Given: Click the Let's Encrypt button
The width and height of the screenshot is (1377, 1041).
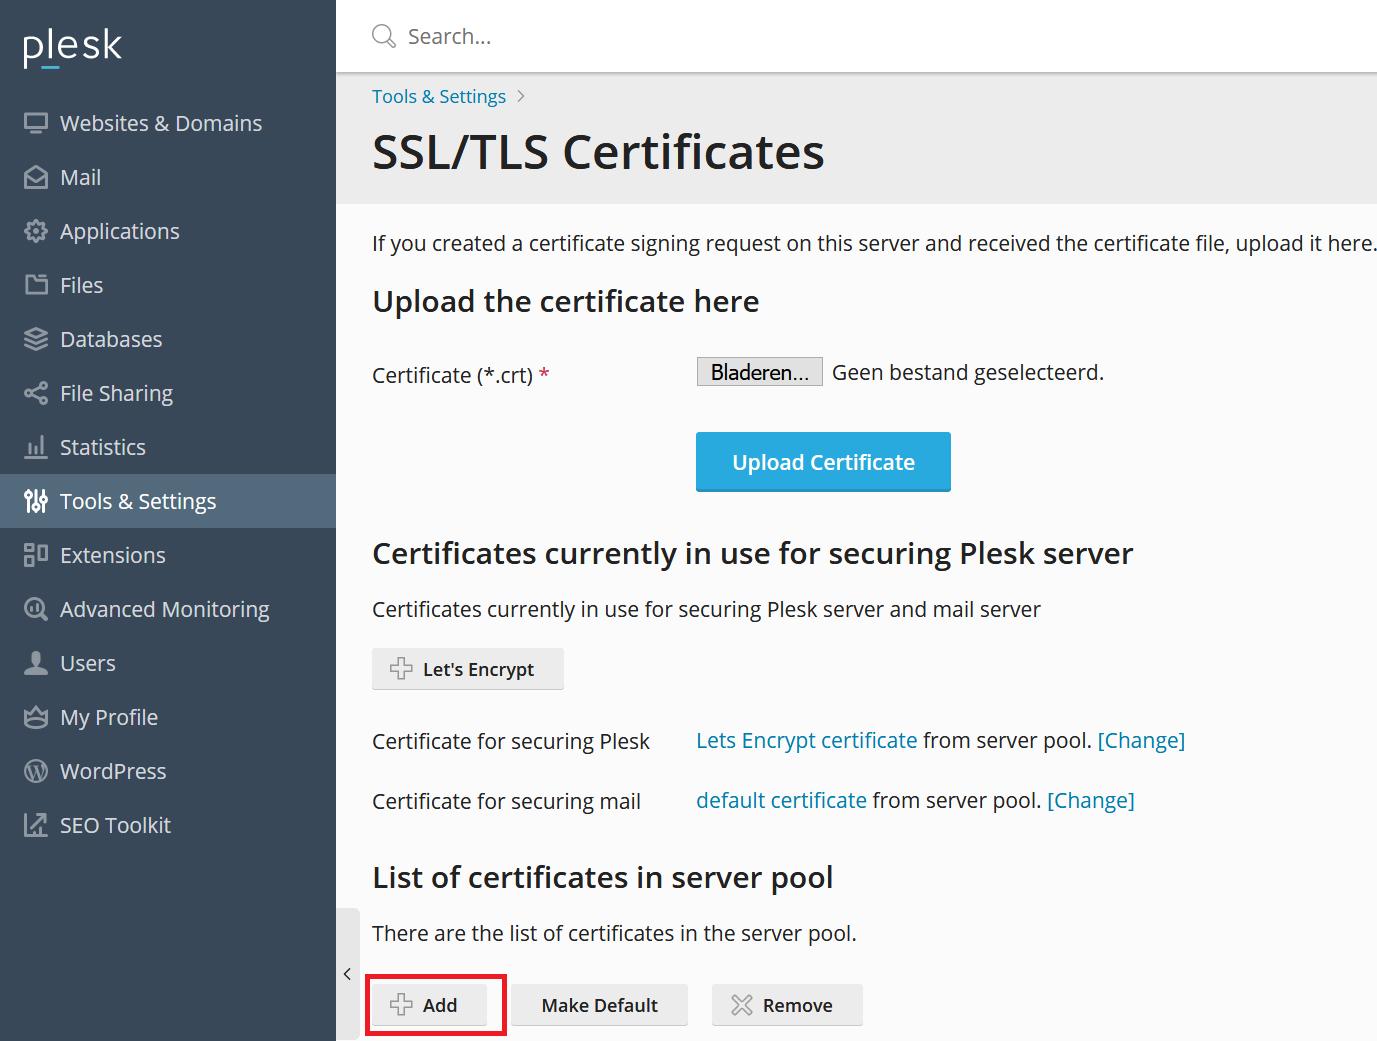Looking at the screenshot, I should point(468,669).
